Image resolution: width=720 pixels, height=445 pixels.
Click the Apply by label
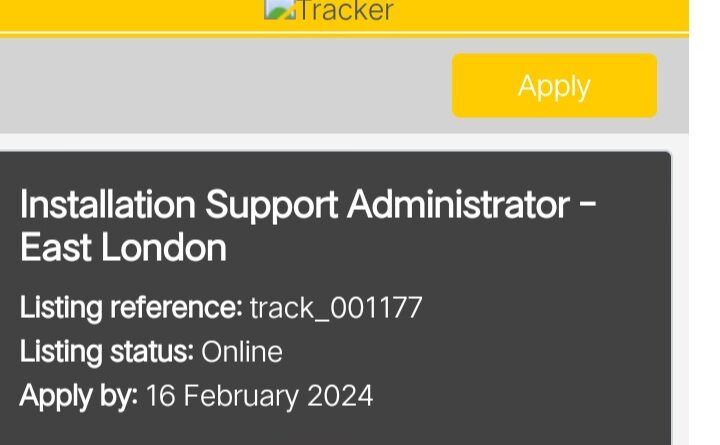[x=79, y=396]
